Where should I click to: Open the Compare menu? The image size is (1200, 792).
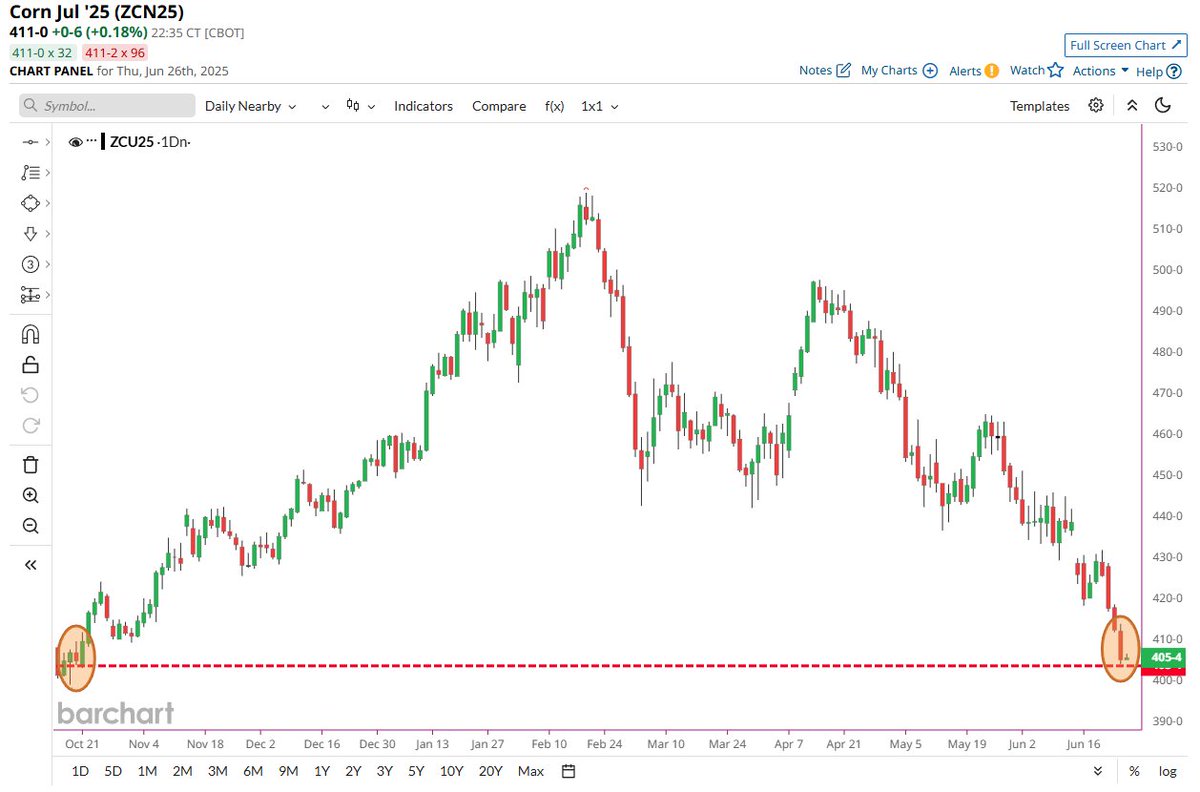[499, 105]
